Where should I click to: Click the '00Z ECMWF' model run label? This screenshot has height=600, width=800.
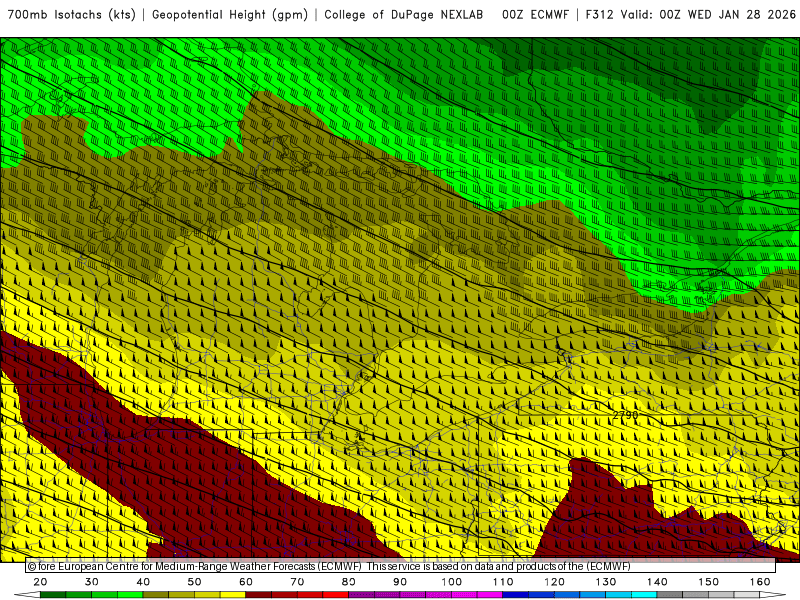[x=535, y=15]
